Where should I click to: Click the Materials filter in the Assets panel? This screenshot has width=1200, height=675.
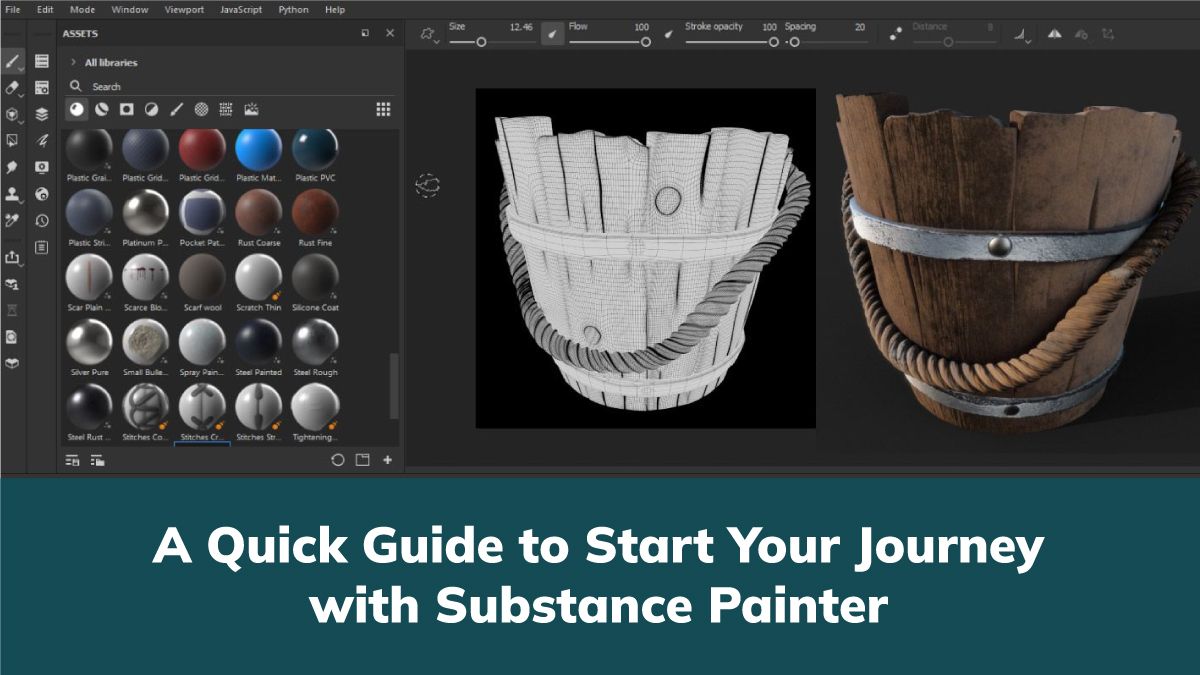[x=76, y=110]
